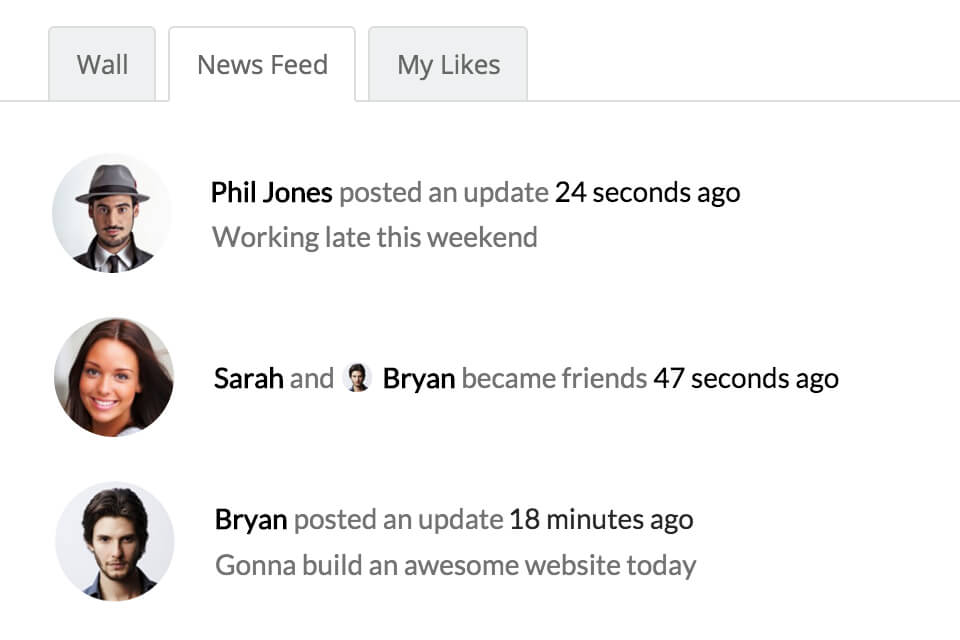
Task: Open Sarah's large profile avatar
Action: click(x=113, y=377)
